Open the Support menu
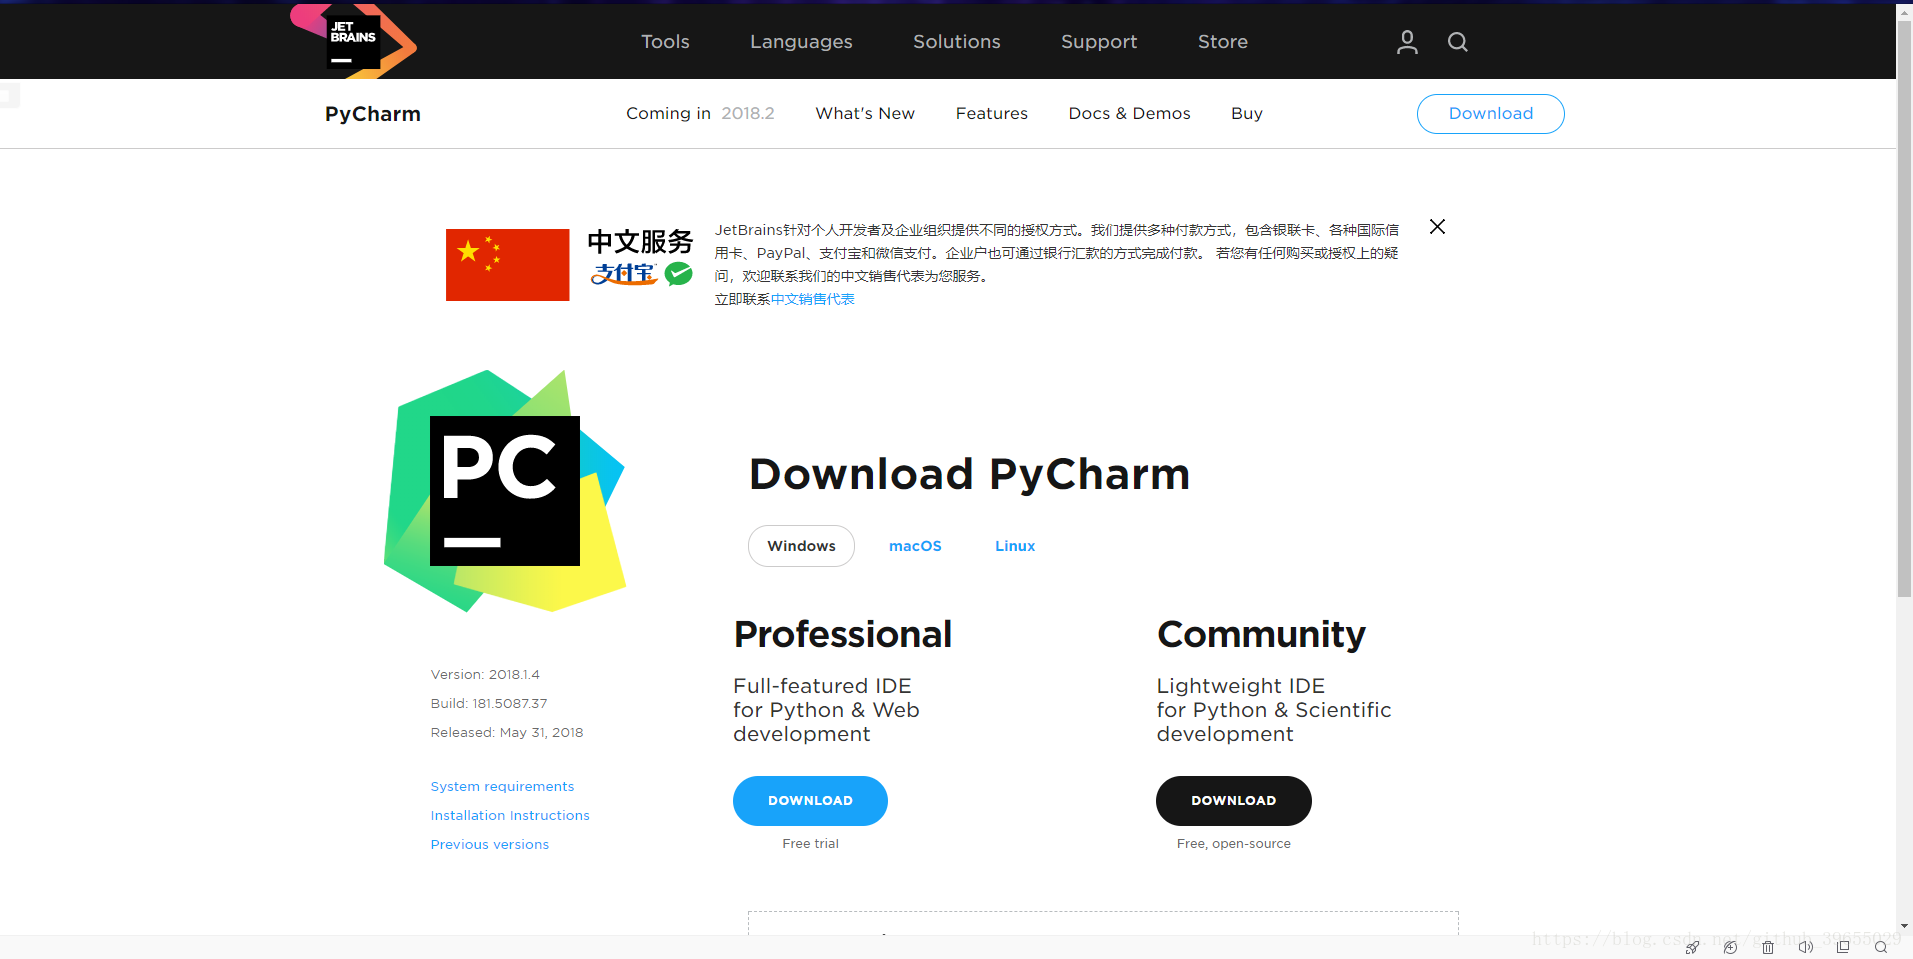This screenshot has height=959, width=1913. (x=1099, y=42)
